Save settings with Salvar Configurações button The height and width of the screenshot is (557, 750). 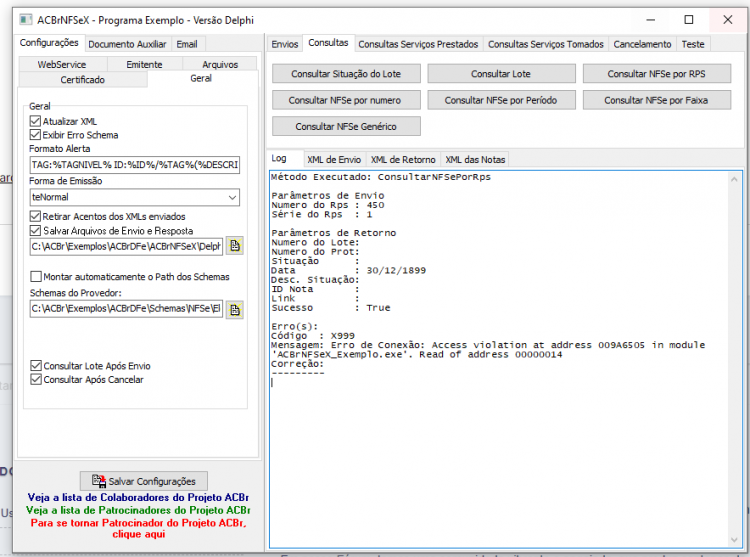pyautogui.click(x=144, y=481)
